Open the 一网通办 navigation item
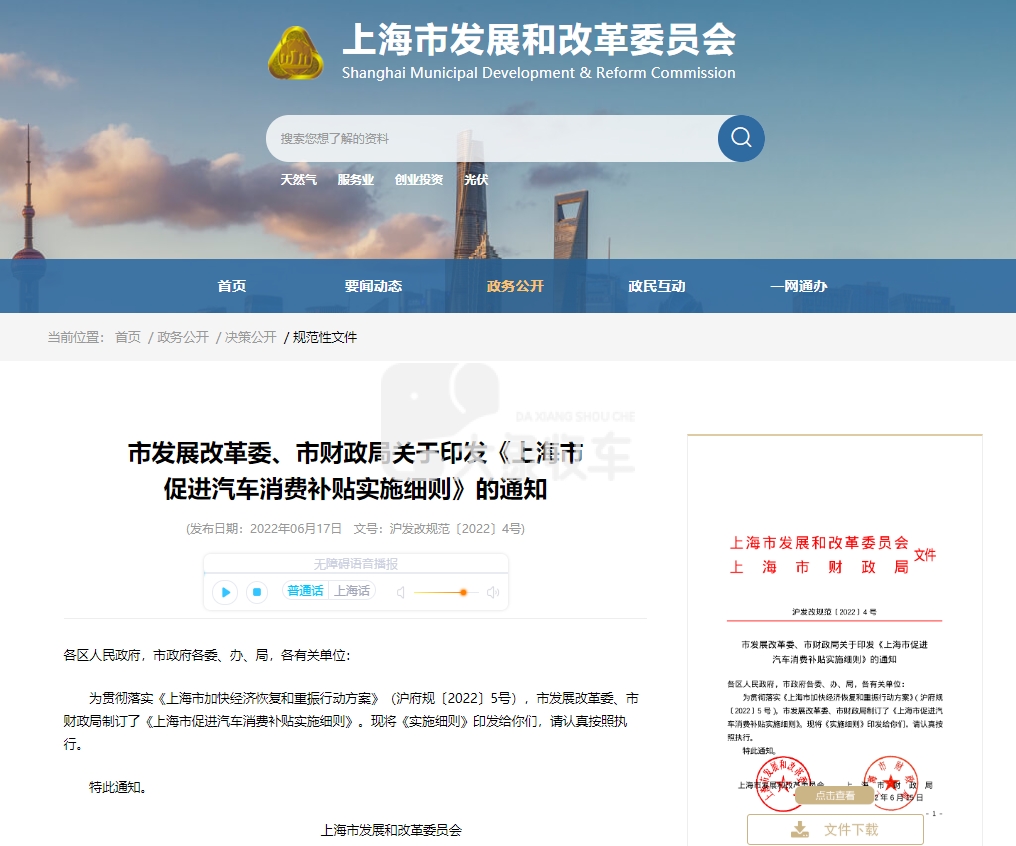This screenshot has height=846, width=1016. (798, 286)
